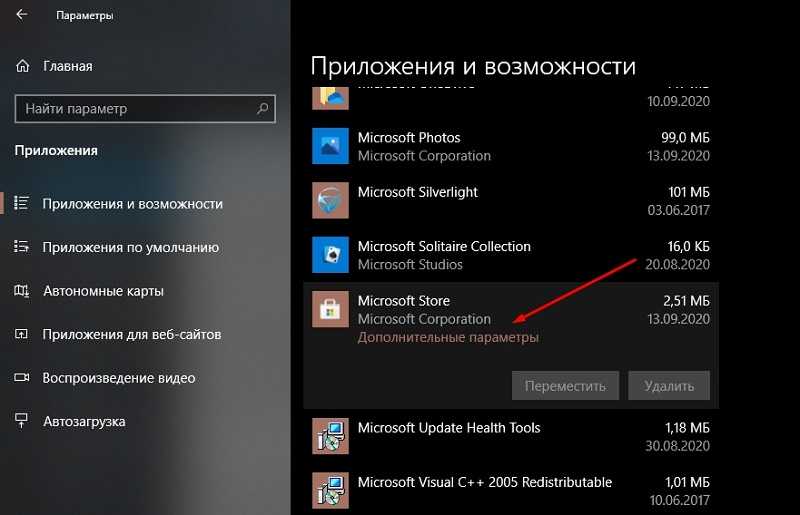Click the Переместить button
Viewport: 800px width, 515px height.
point(565,386)
